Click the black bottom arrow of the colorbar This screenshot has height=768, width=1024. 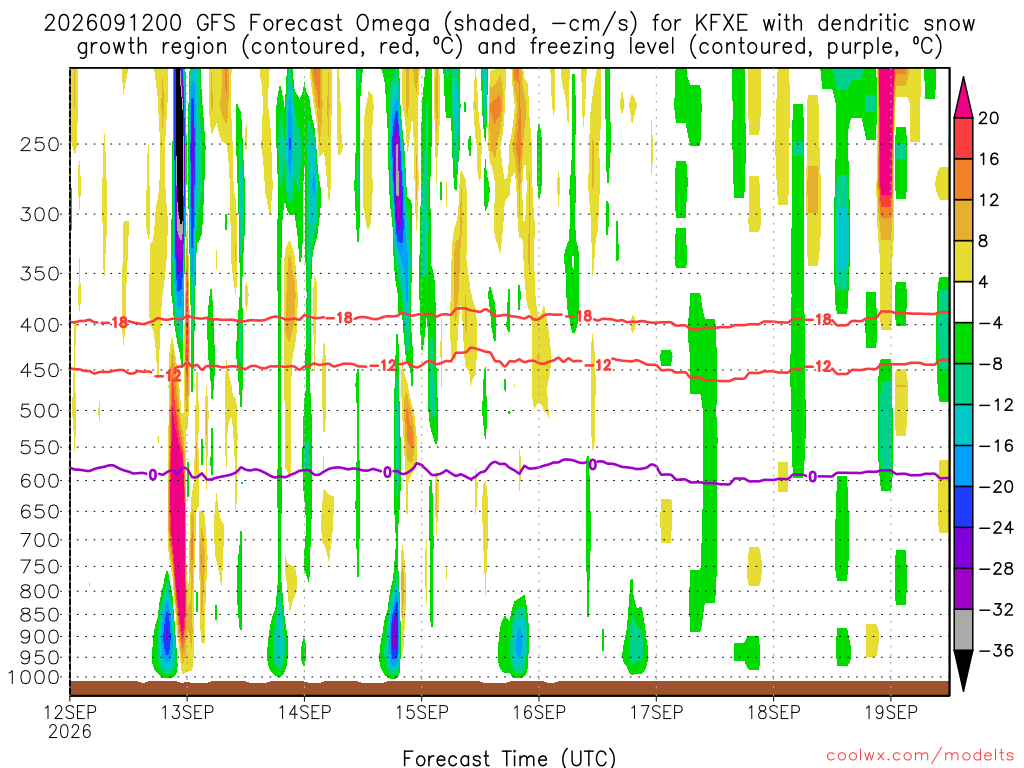tap(963, 670)
